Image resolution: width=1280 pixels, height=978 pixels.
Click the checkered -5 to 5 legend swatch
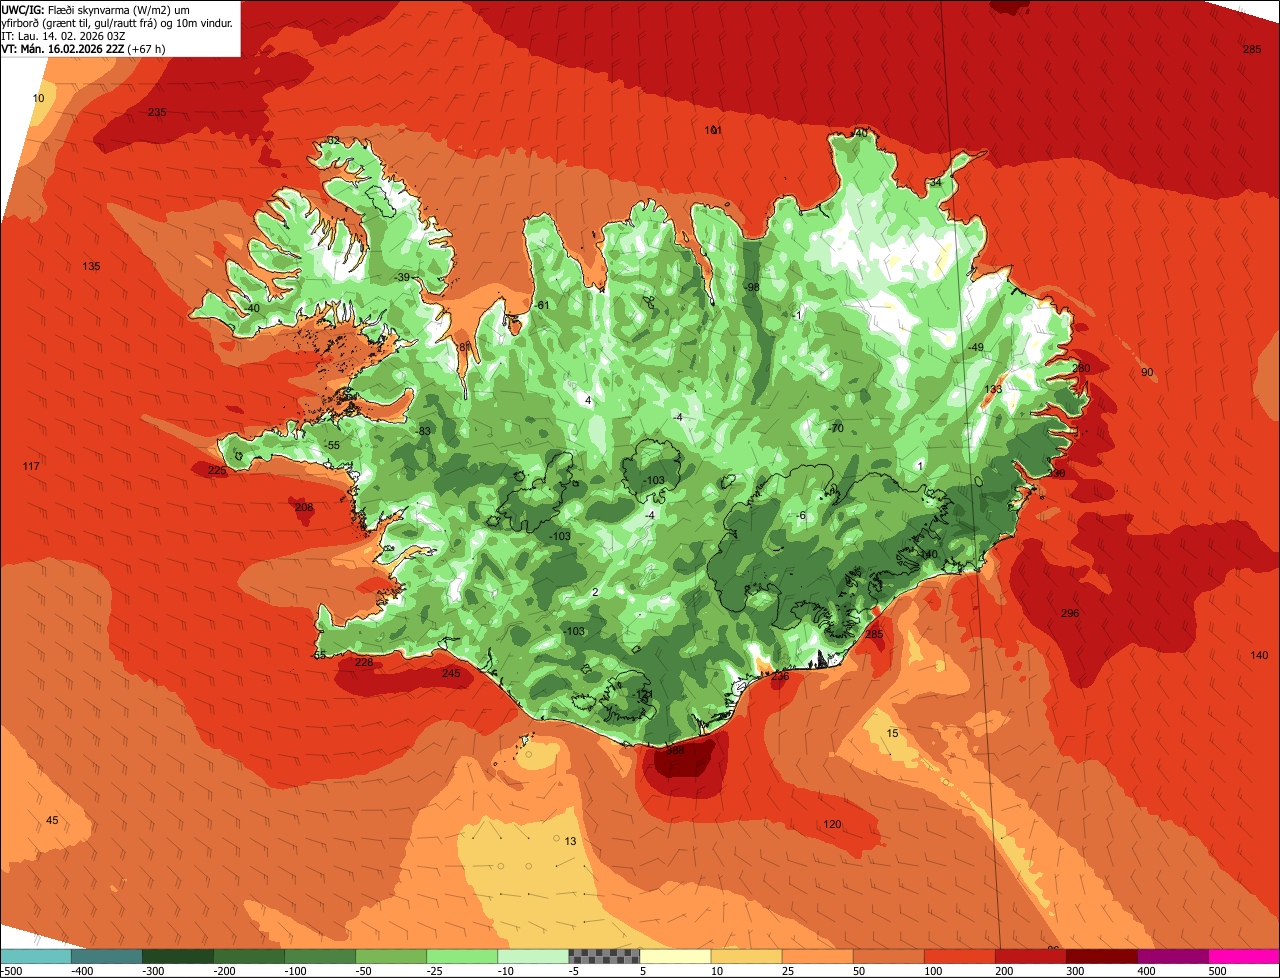tap(604, 956)
